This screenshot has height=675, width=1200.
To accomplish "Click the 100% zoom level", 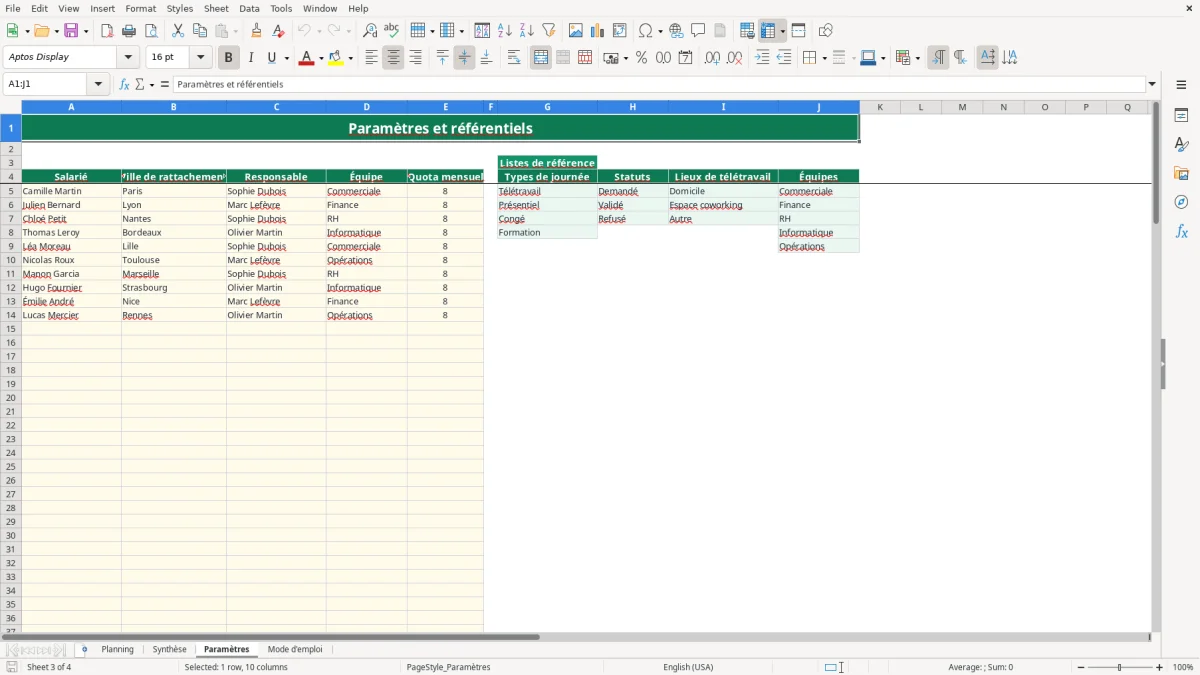I will [x=1183, y=667].
